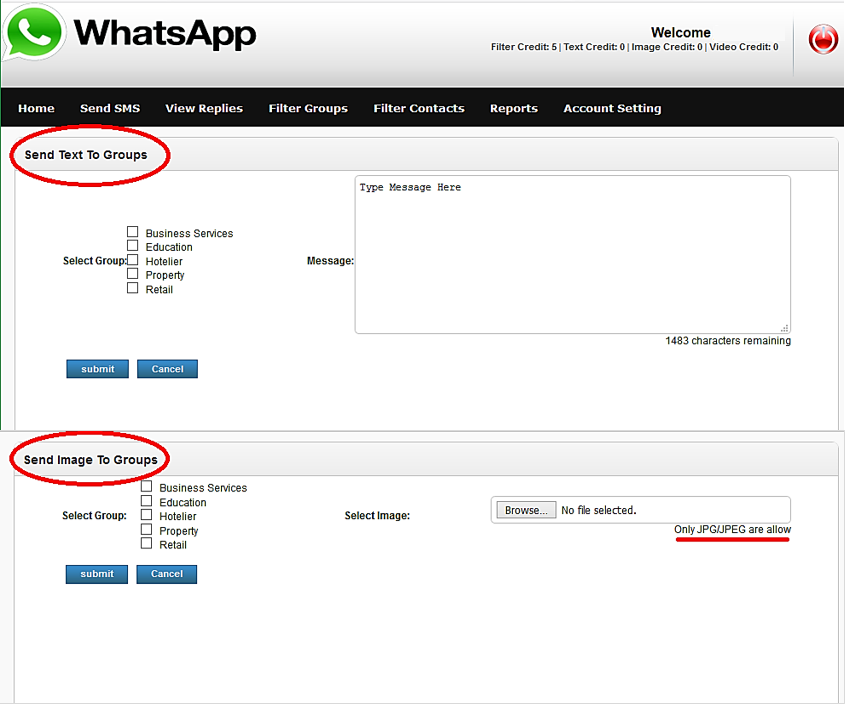Screen dimensions: 846x708
Task: Click into the Type Message Here textarea
Action: [x=572, y=254]
